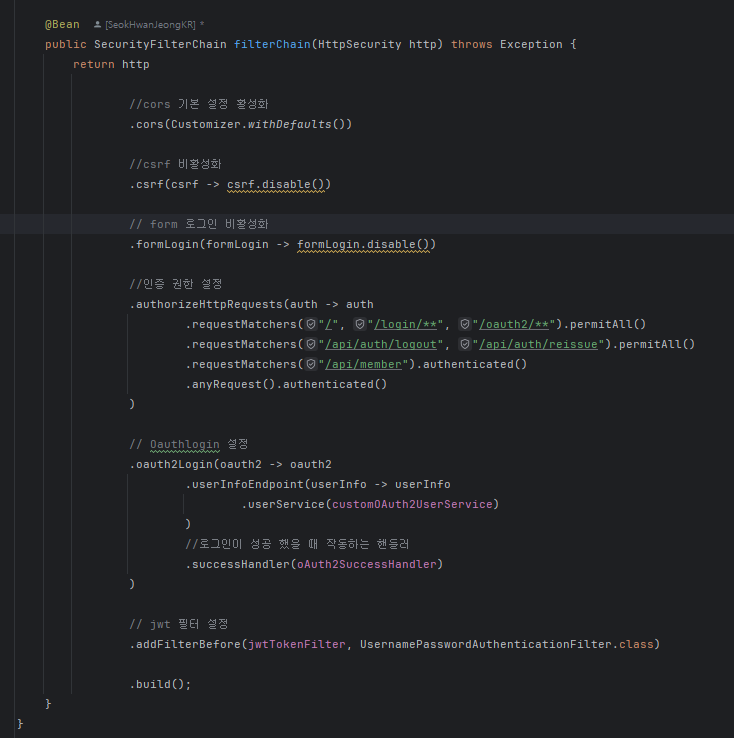This screenshot has width=734, height=738.
Task: Click the throws keyword
Action: (471, 44)
